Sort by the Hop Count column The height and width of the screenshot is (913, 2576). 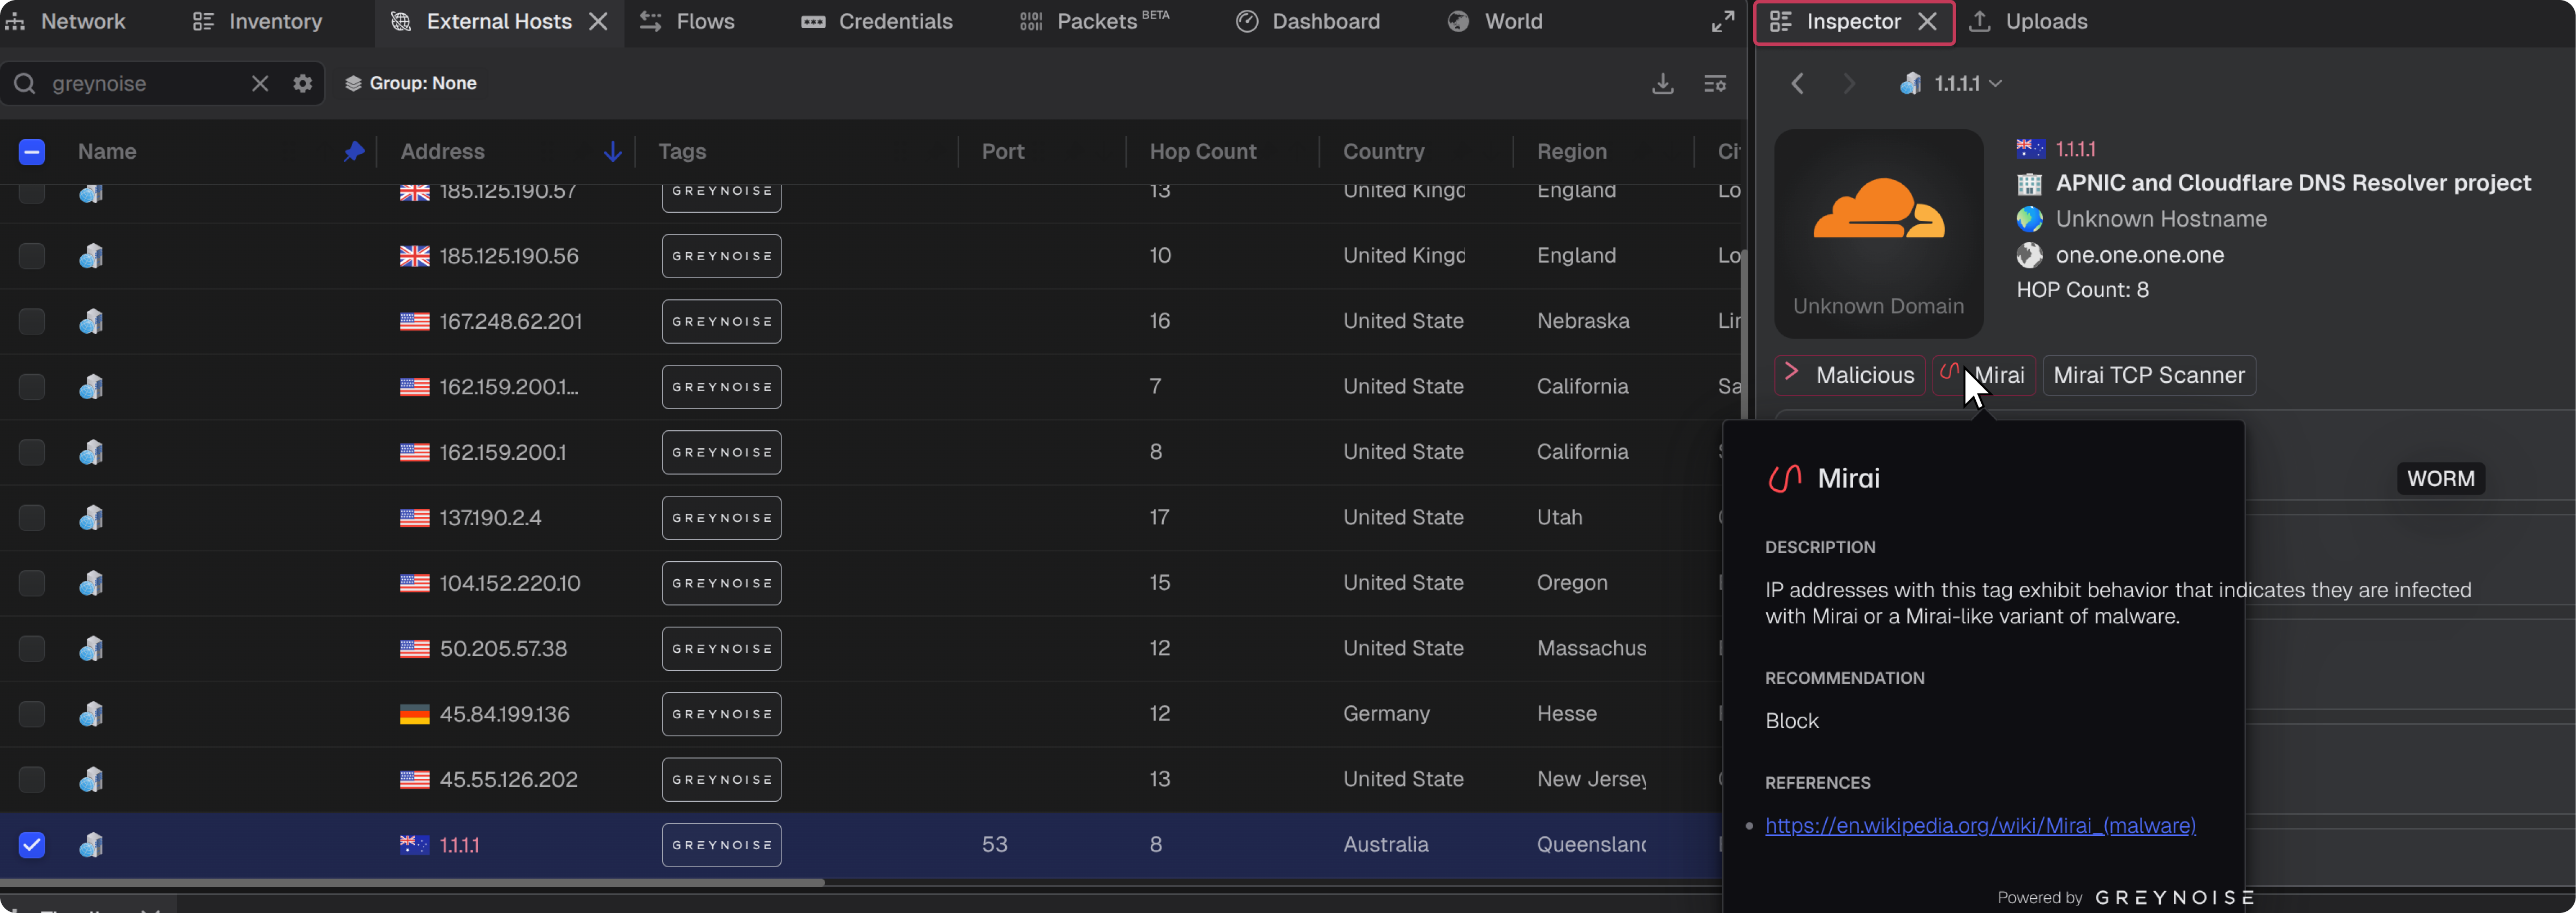pyautogui.click(x=1203, y=152)
